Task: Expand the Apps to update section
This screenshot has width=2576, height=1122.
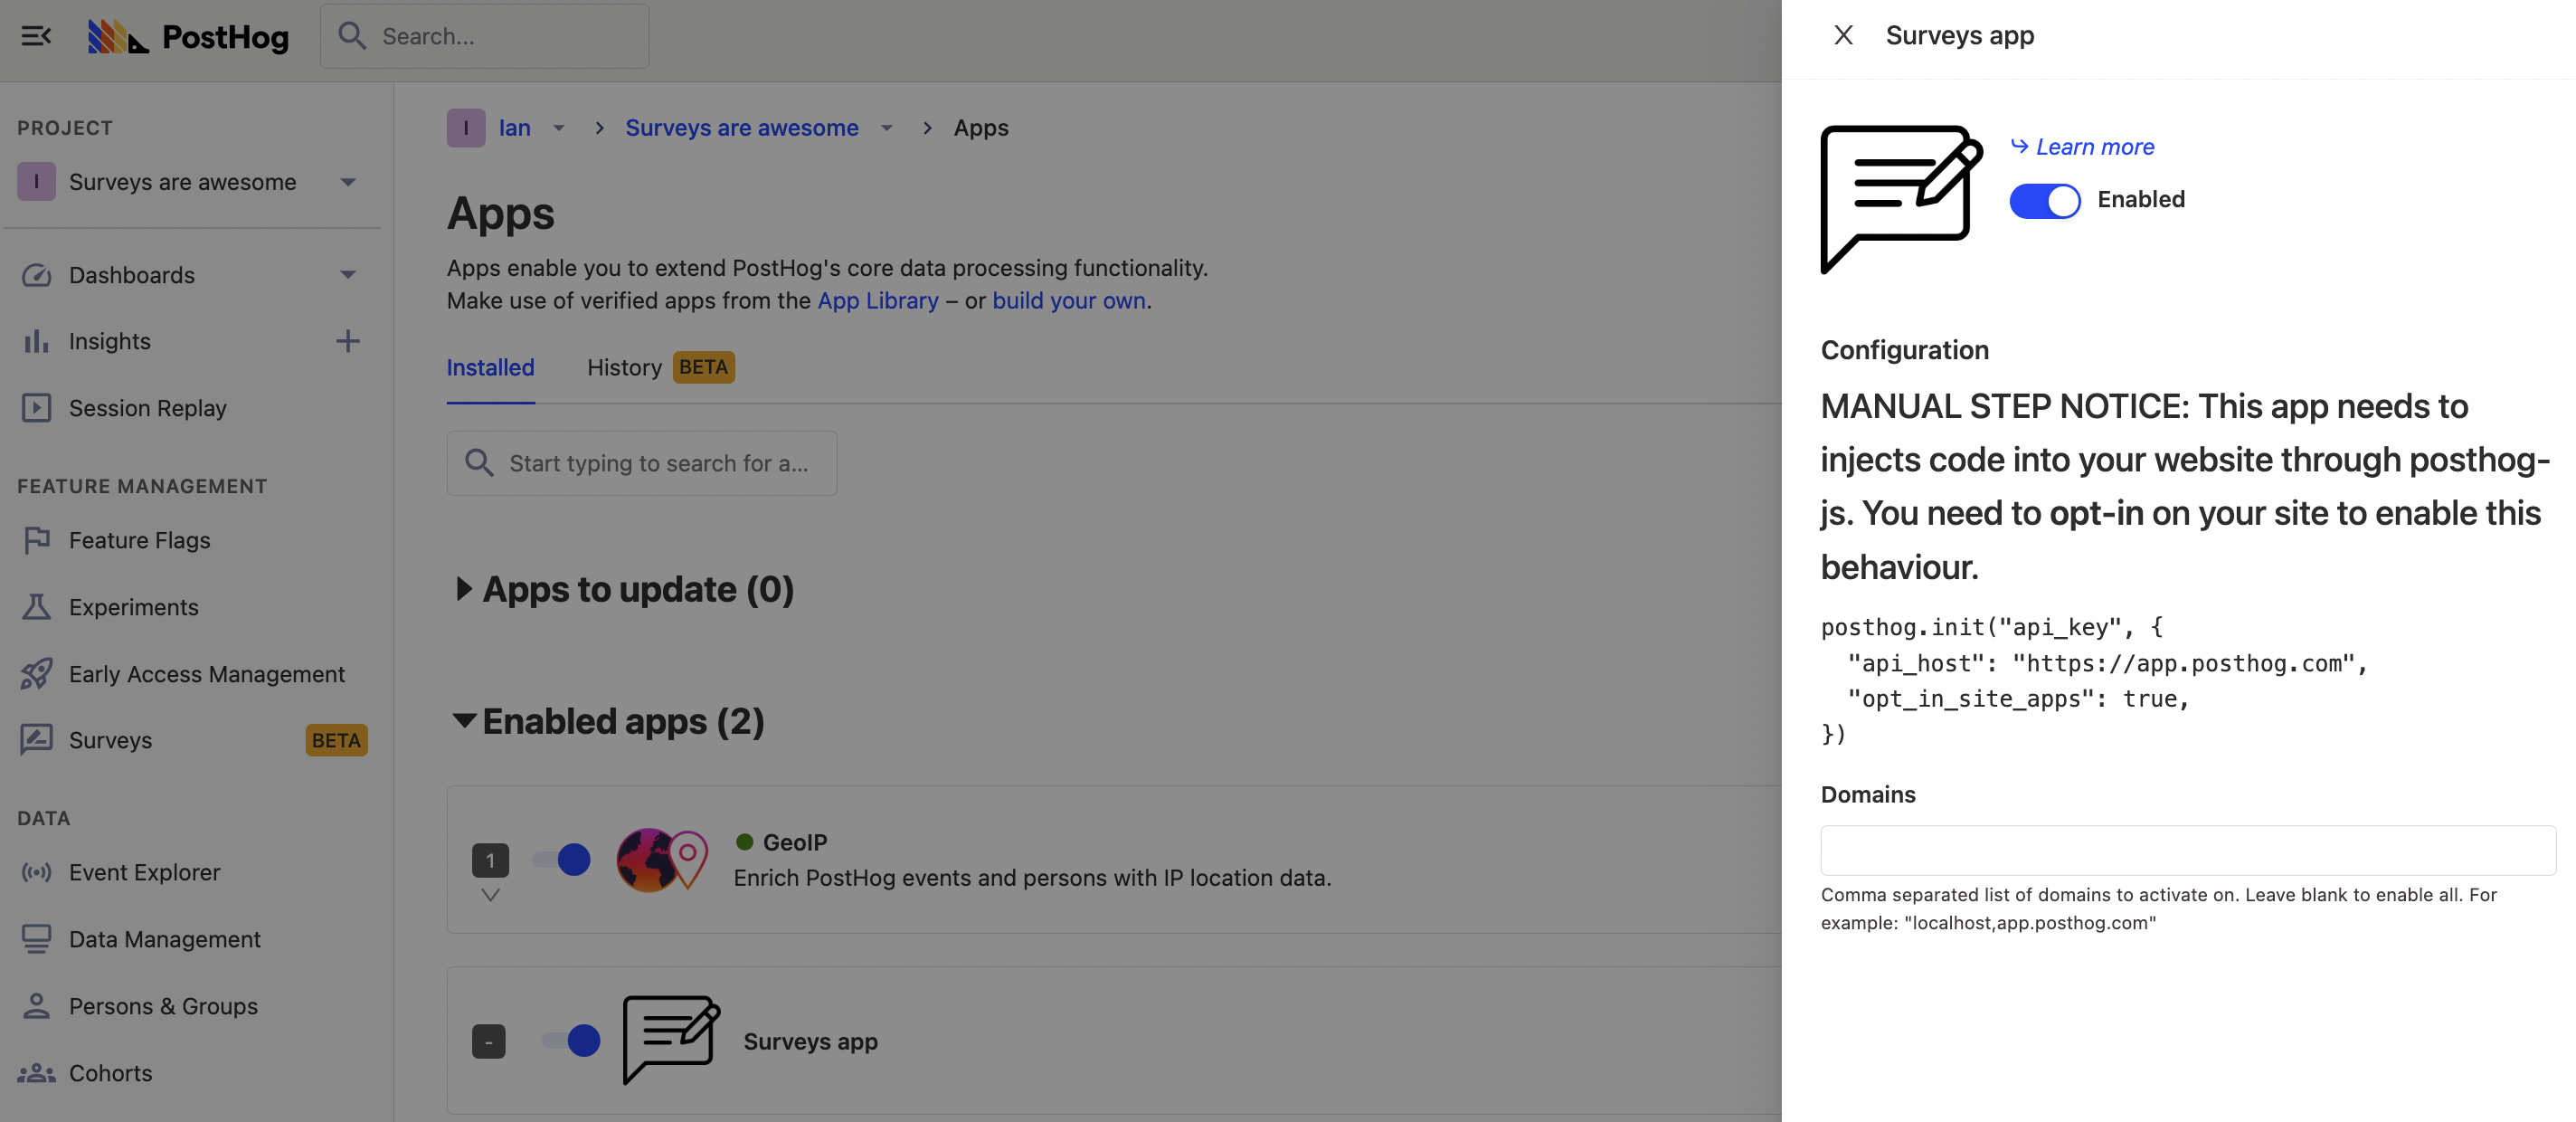Action: [463, 589]
